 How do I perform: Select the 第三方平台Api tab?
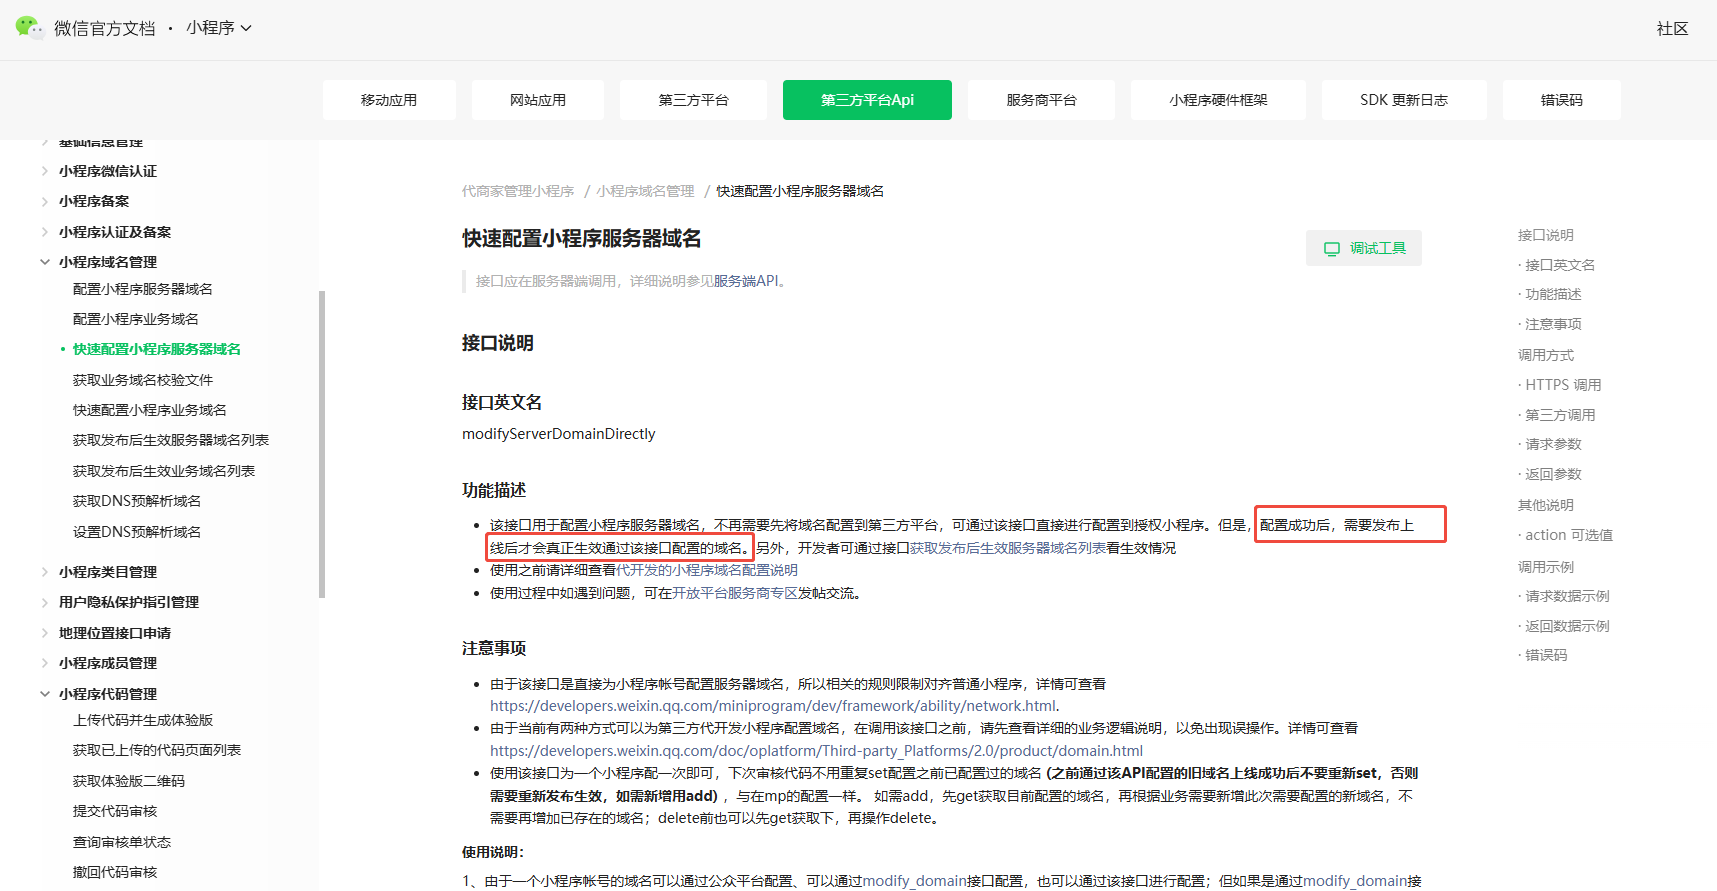(867, 100)
